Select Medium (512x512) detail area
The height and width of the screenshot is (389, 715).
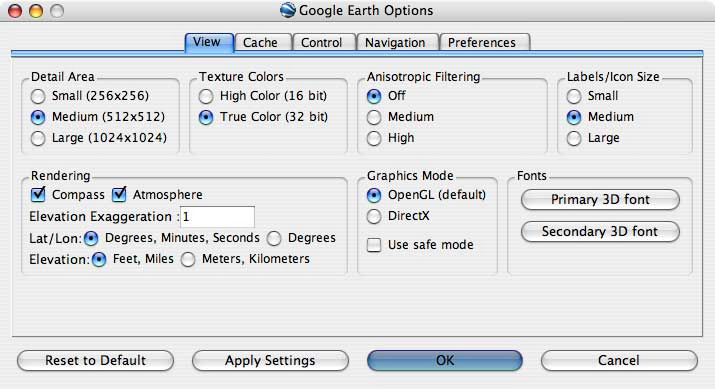[38, 117]
